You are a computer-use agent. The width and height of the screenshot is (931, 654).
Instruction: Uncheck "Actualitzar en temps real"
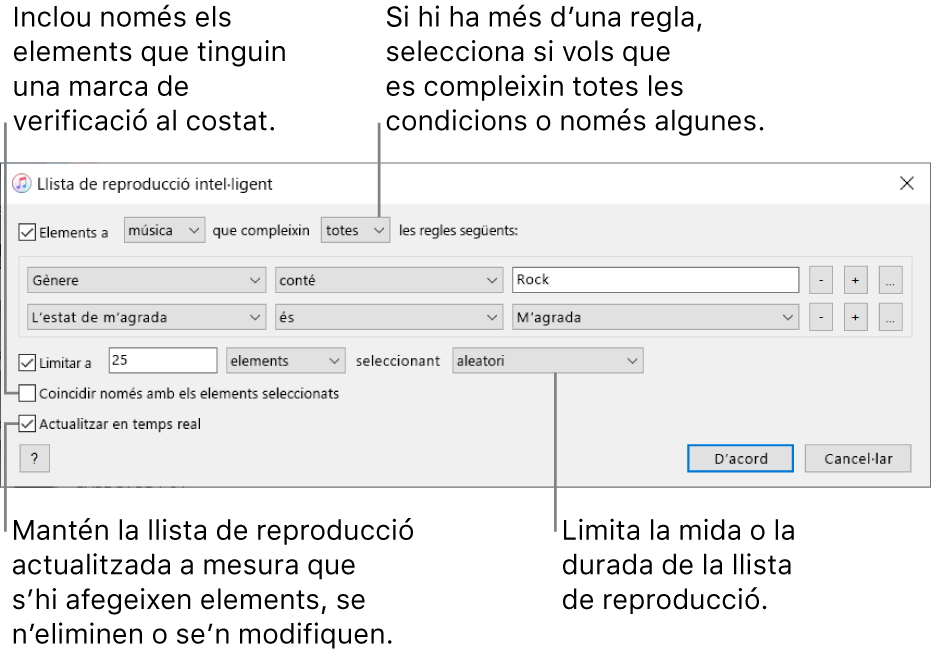pyautogui.click(x=27, y=424)
